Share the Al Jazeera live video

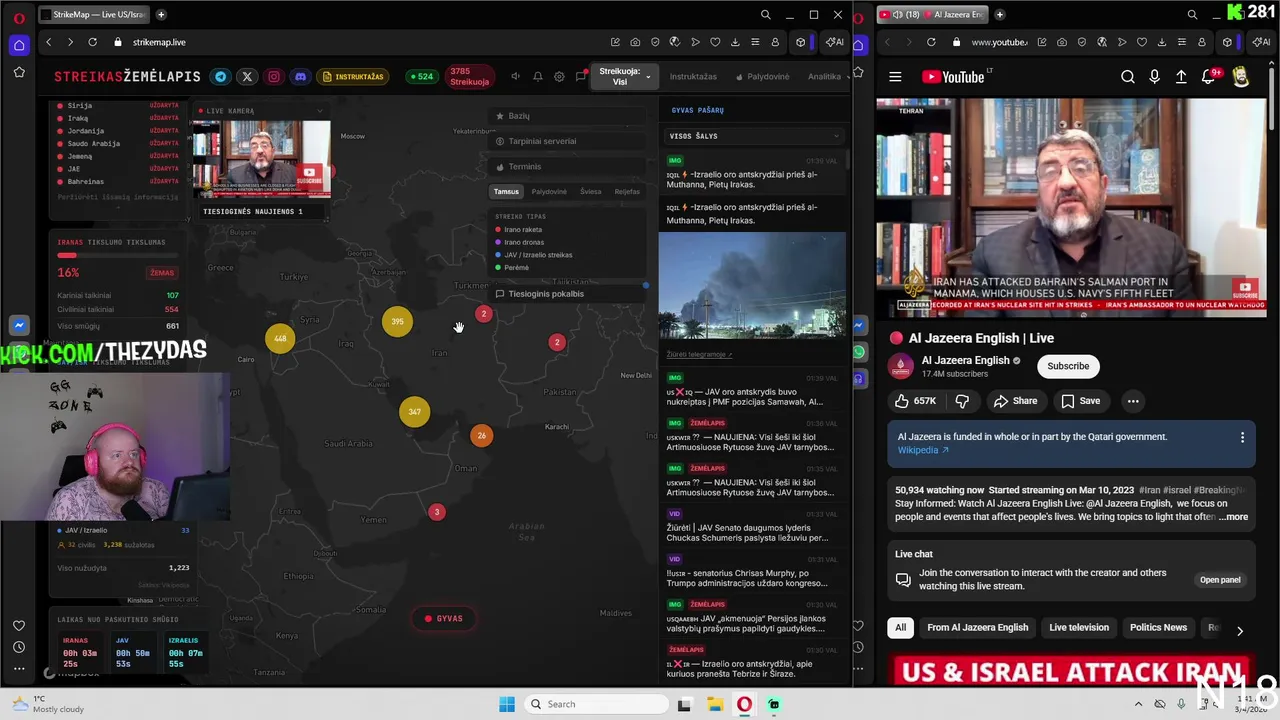click(1015, 401)
